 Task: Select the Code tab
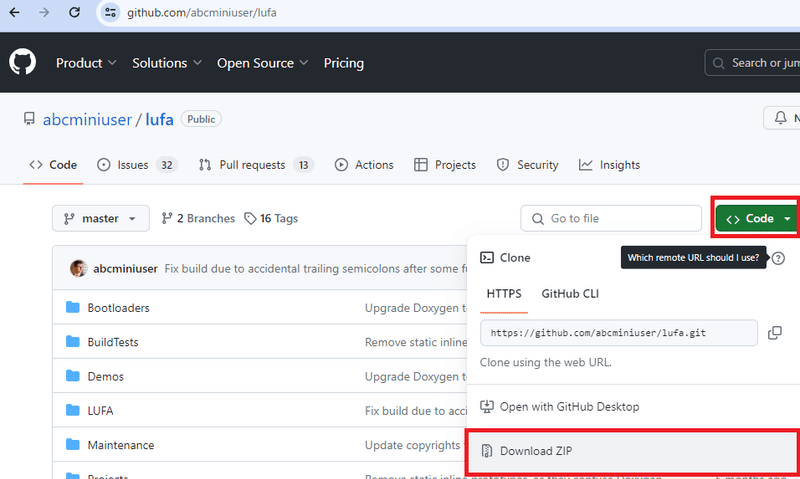(x=53, y=165)
